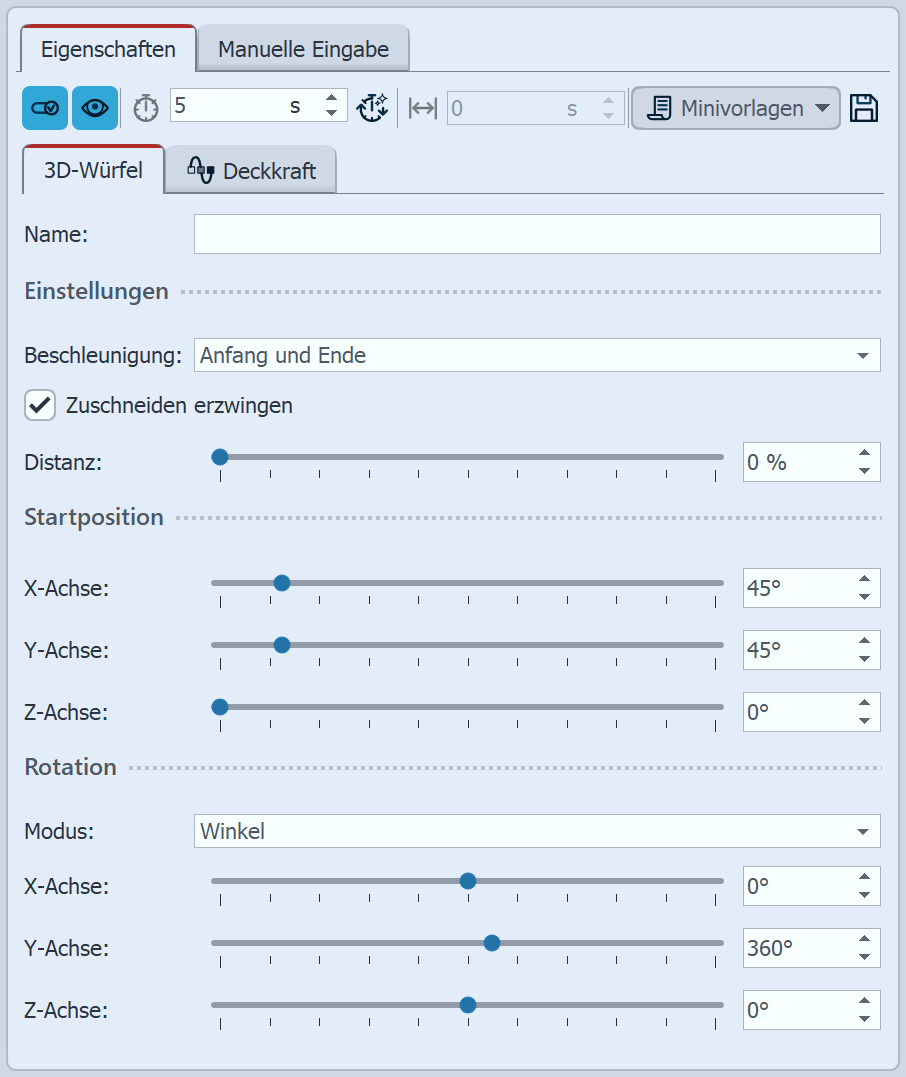The image size is (906, 1077).
Task: Increase Rotation Z-Achse with up arrow
Action: tap(864, 1001)
